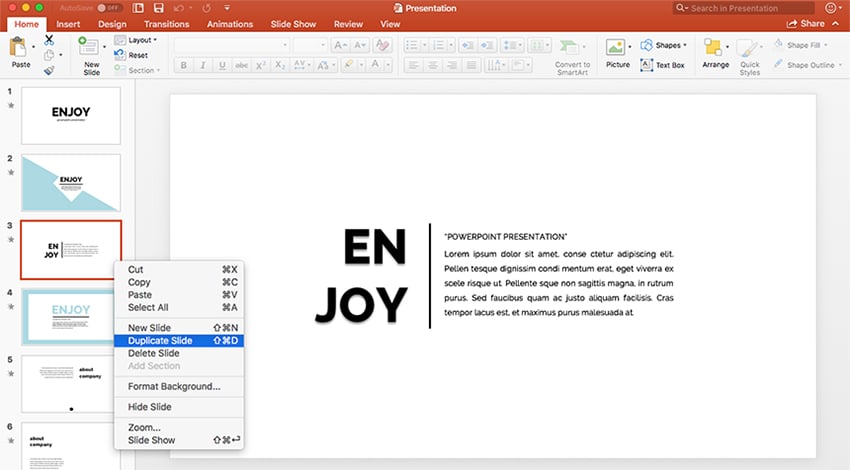This screenshot has height=470, width=850.
Task: Toggle Italic formatting button
Action: [205, 66]
